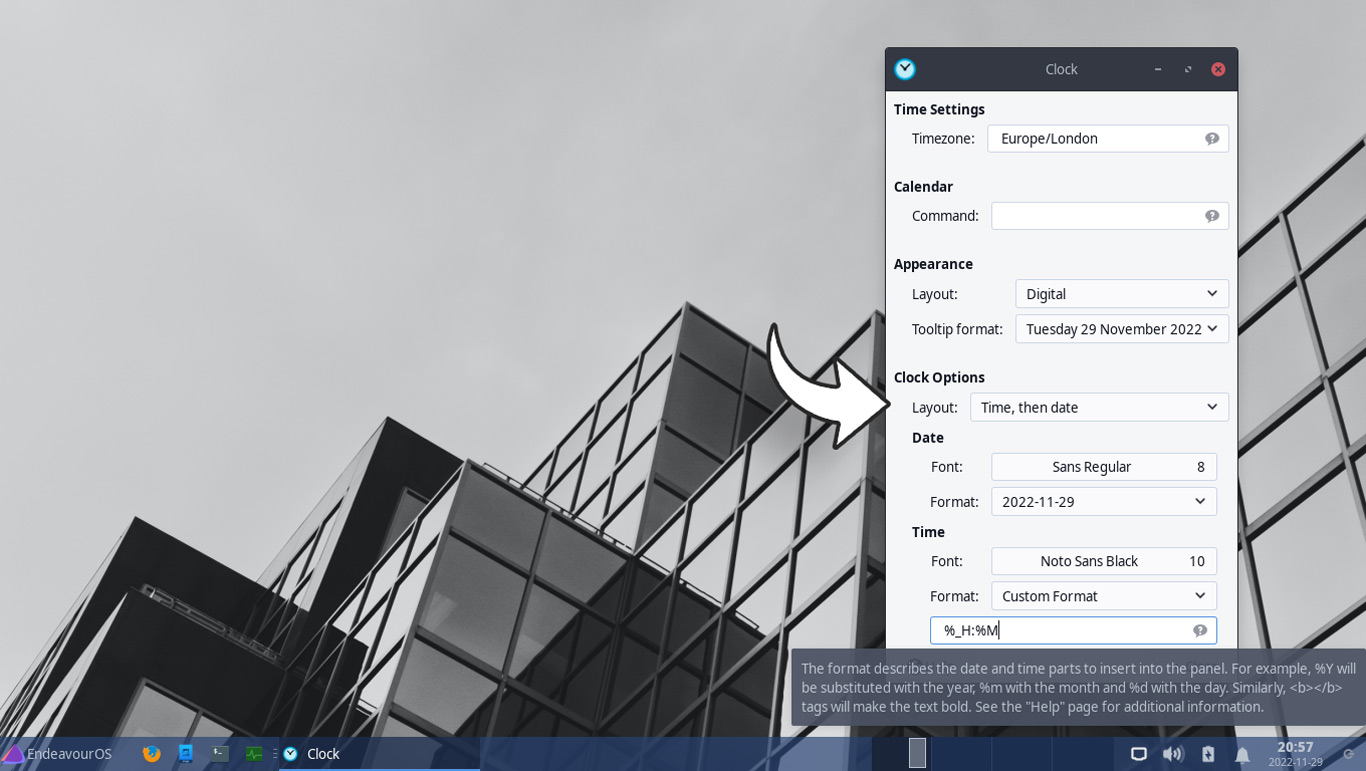Viewport: 1366px width, 771px height.
Task: Click the hint icon in Timezone field
Action: [1212, 139]
